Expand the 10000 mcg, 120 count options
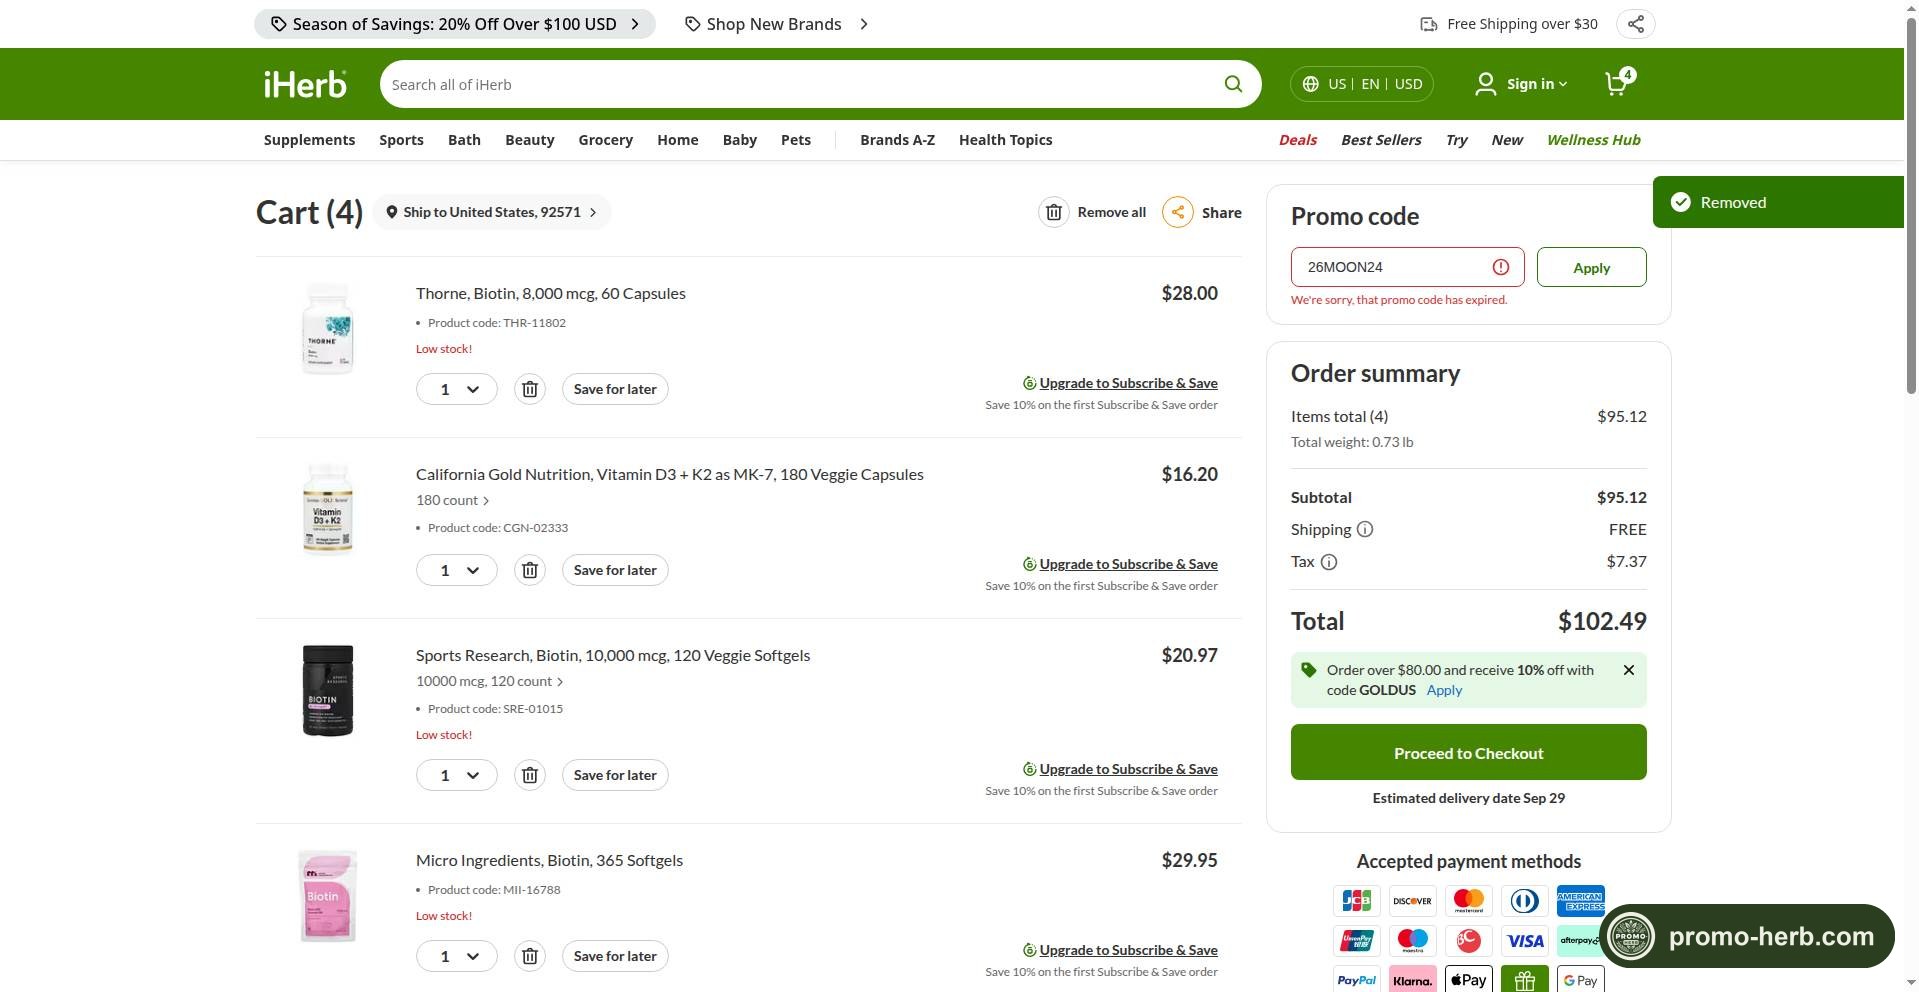This screenshot has height=992, width=1919. click(x=490, y=681)
